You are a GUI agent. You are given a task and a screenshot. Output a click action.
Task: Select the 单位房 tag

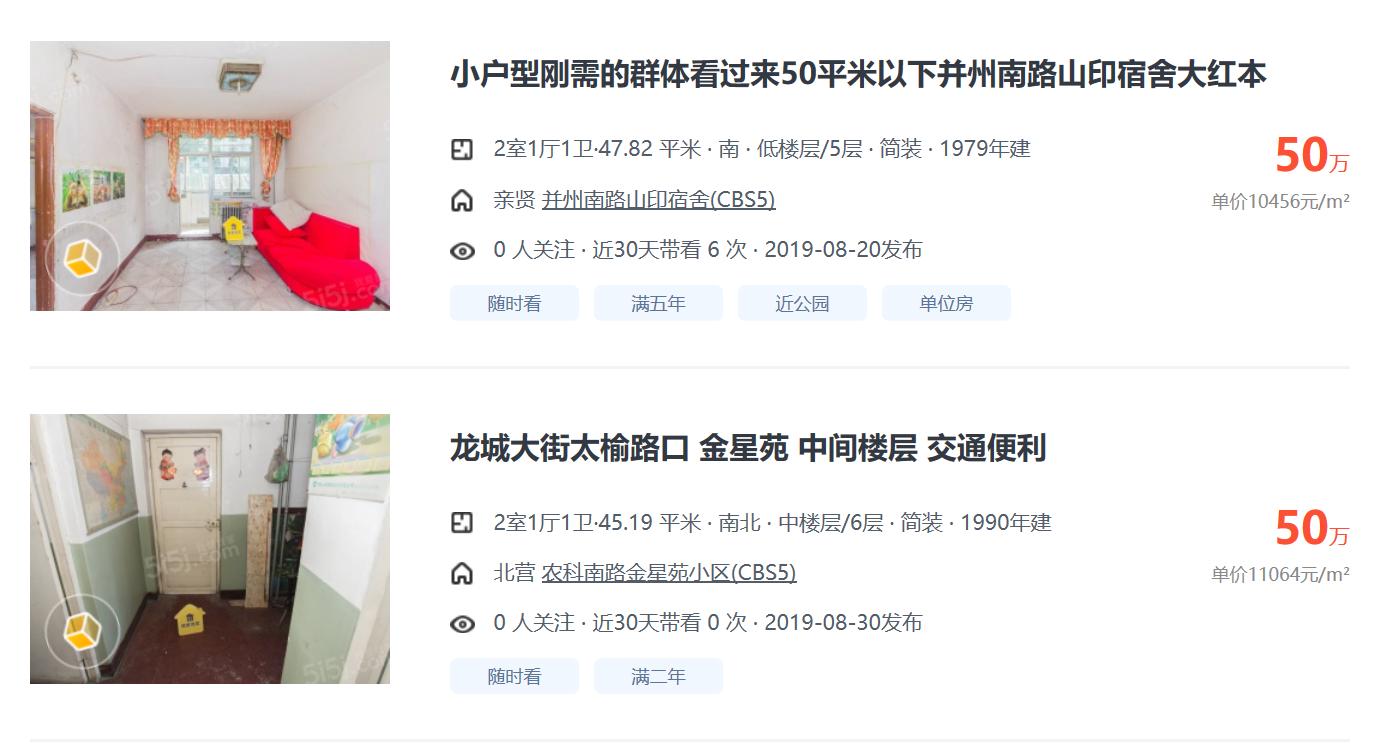(946, 303)
